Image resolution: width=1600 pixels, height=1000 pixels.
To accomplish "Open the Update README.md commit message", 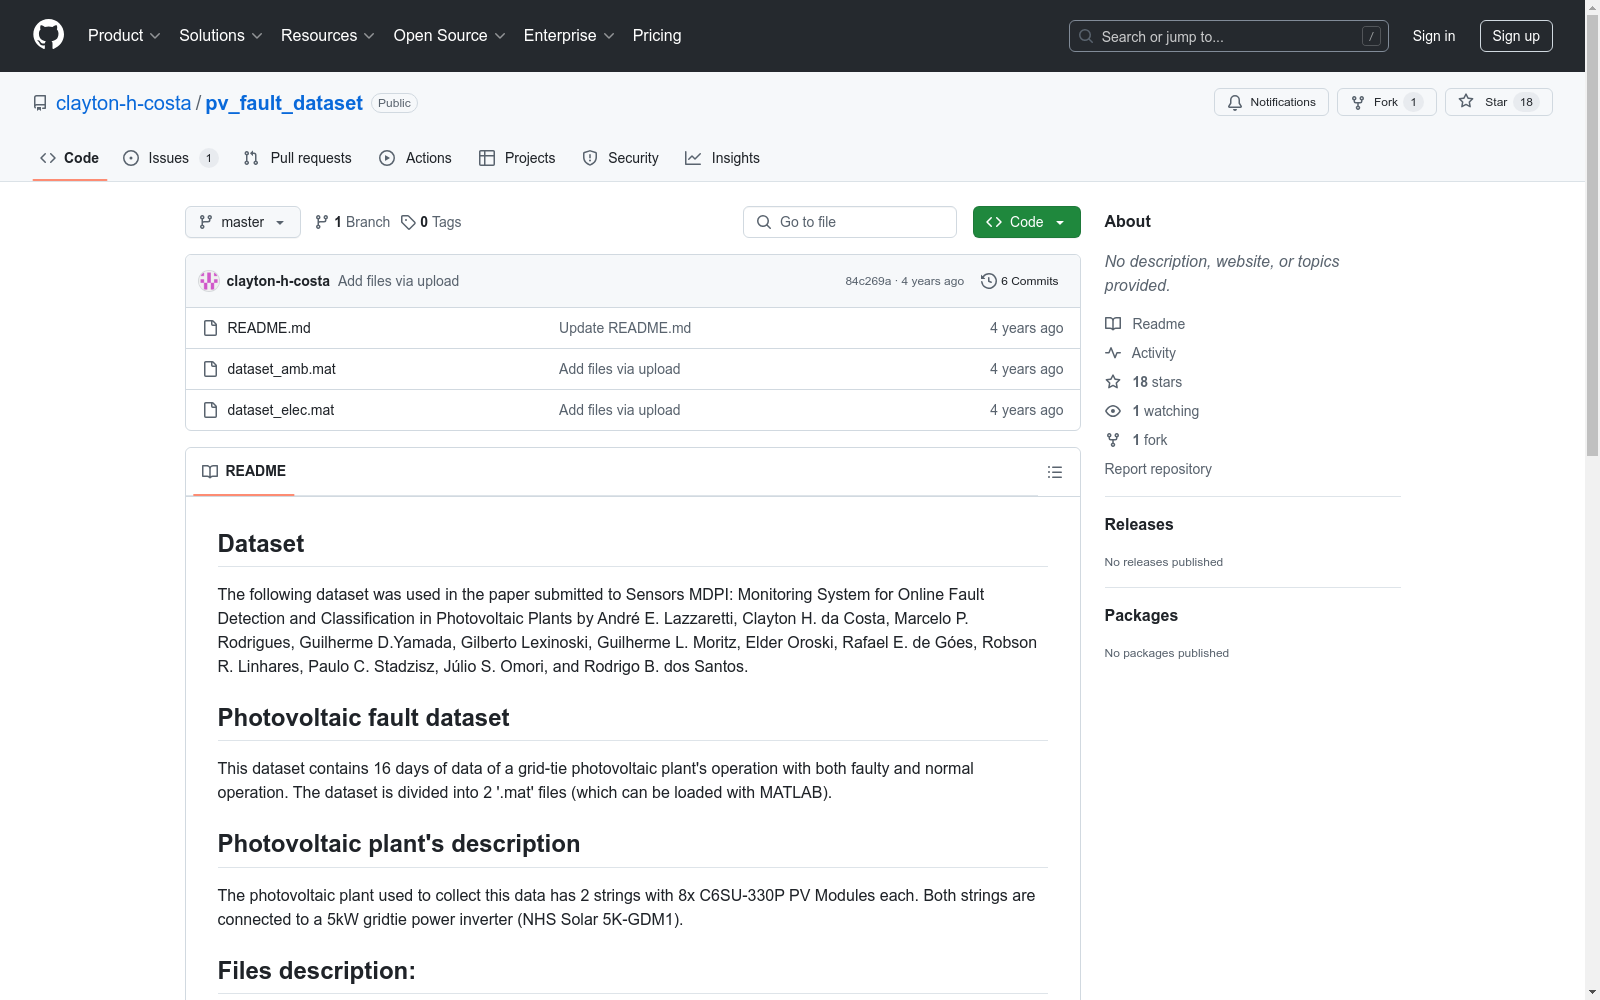I will (x=625, y=328).
